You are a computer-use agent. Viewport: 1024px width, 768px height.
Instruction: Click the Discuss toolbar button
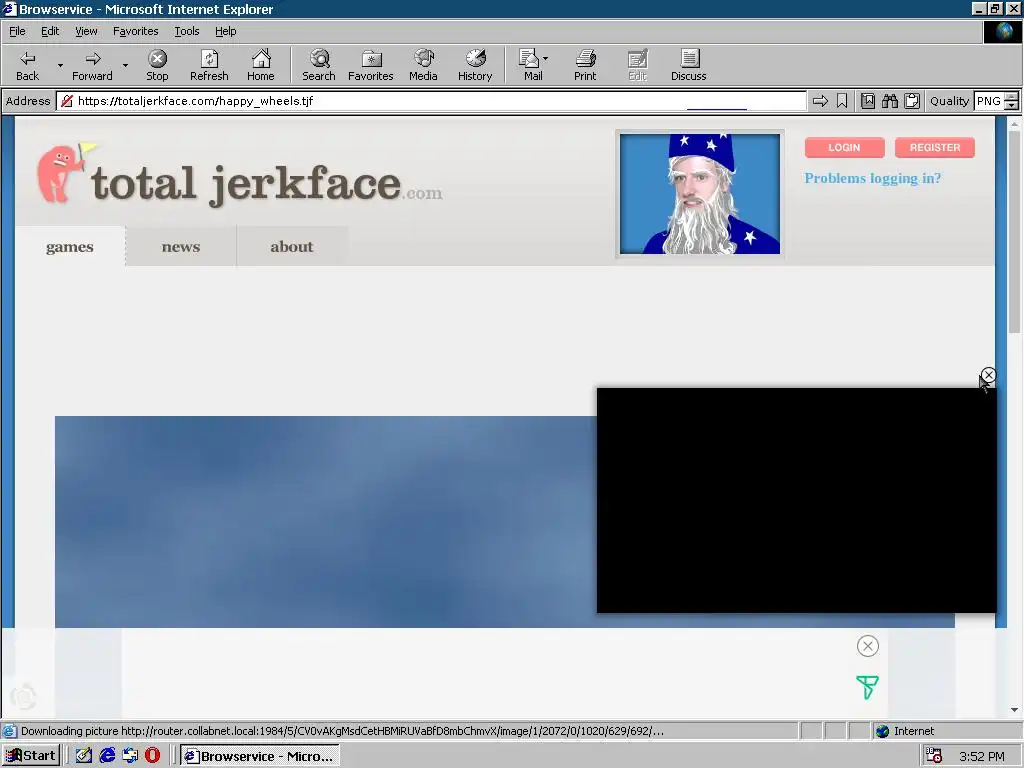tap(688, 65)
